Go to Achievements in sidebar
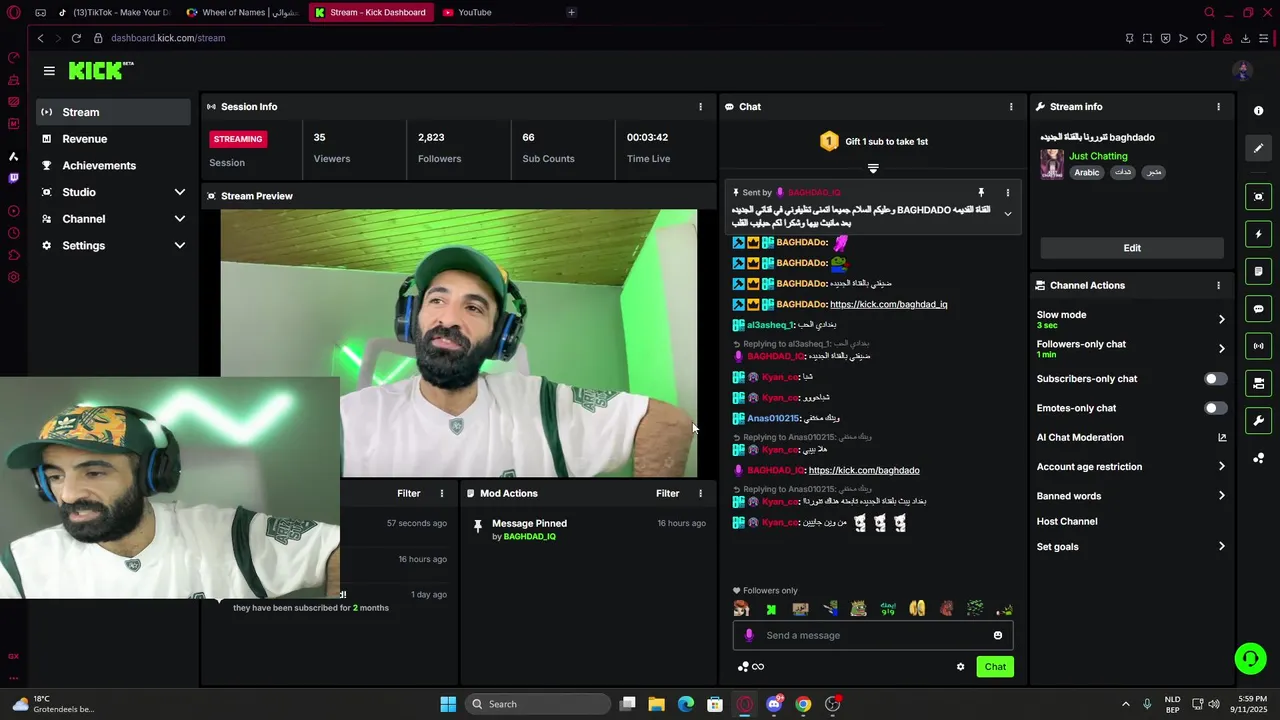 113,165
